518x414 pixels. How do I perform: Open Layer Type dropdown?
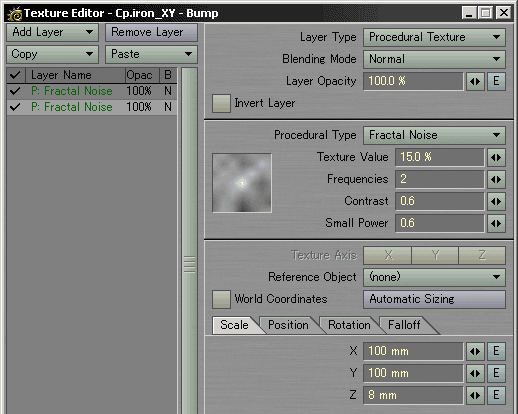tap(434, 37)
